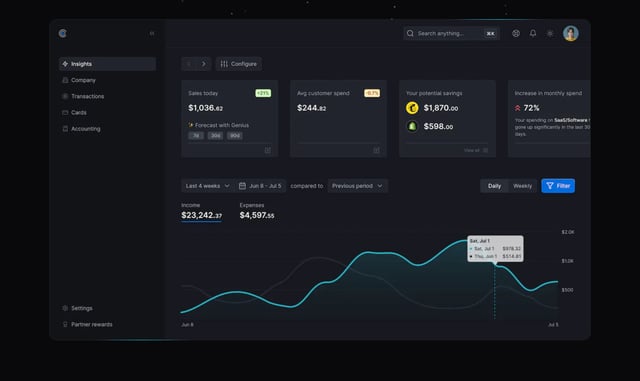
Task: Go to the next insights page arrow
Action: 203,64
